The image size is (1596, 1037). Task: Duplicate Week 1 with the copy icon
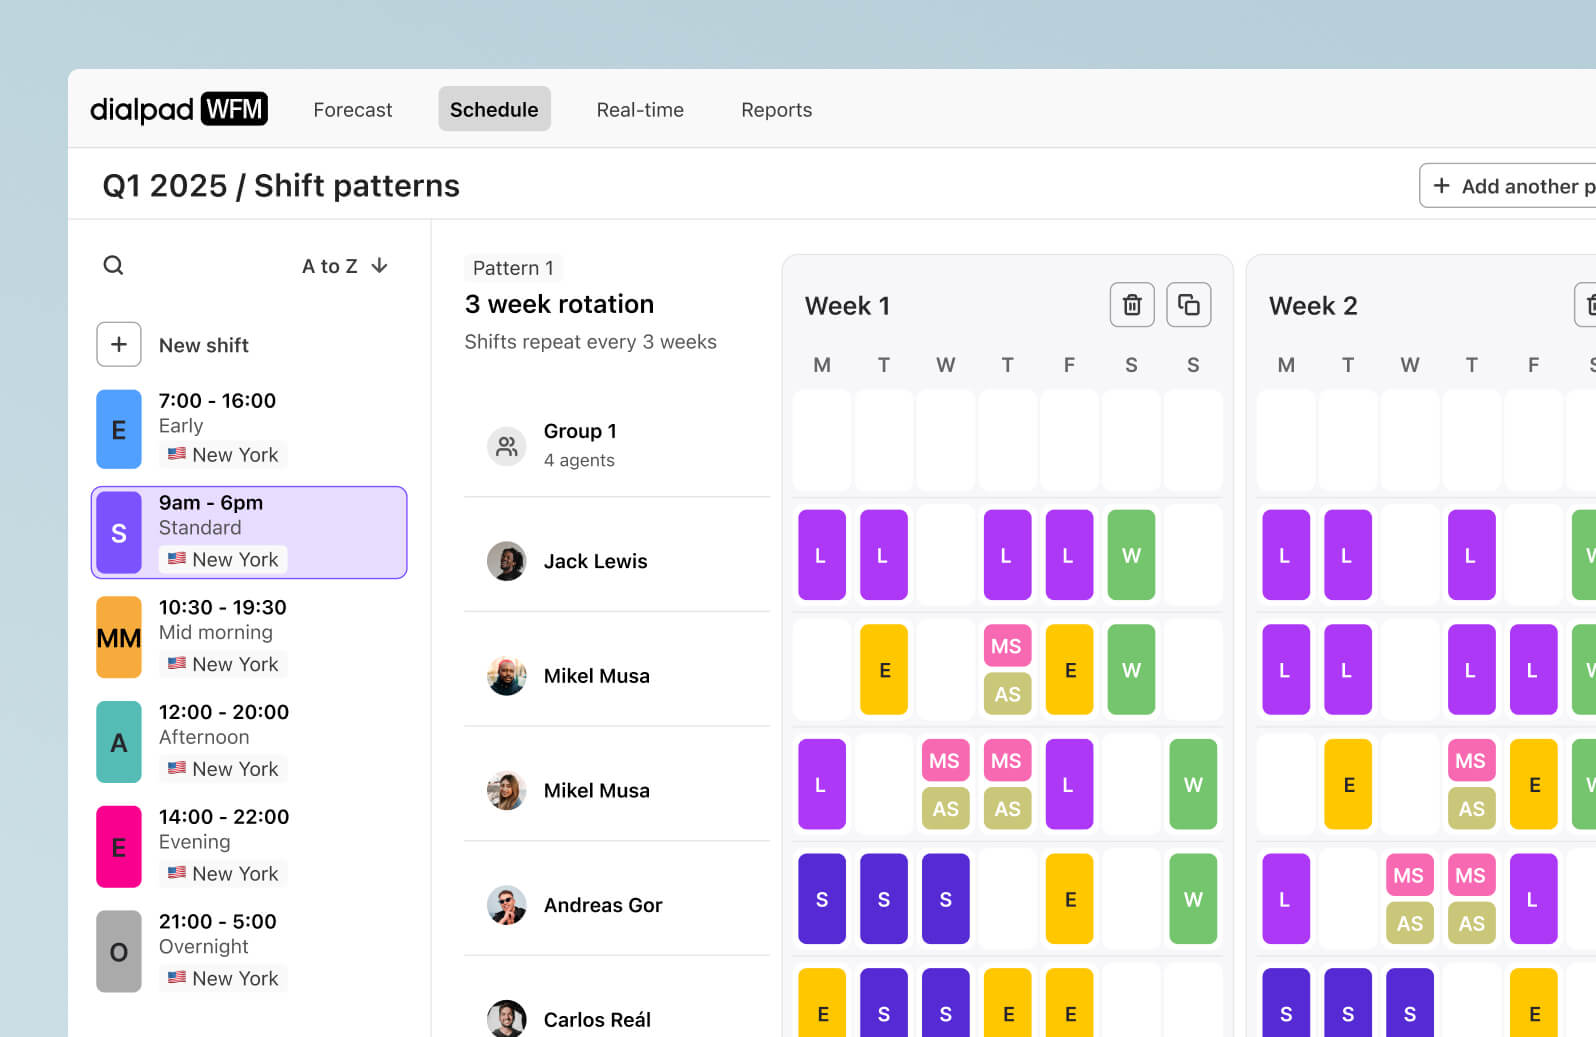pos(1188,305)
